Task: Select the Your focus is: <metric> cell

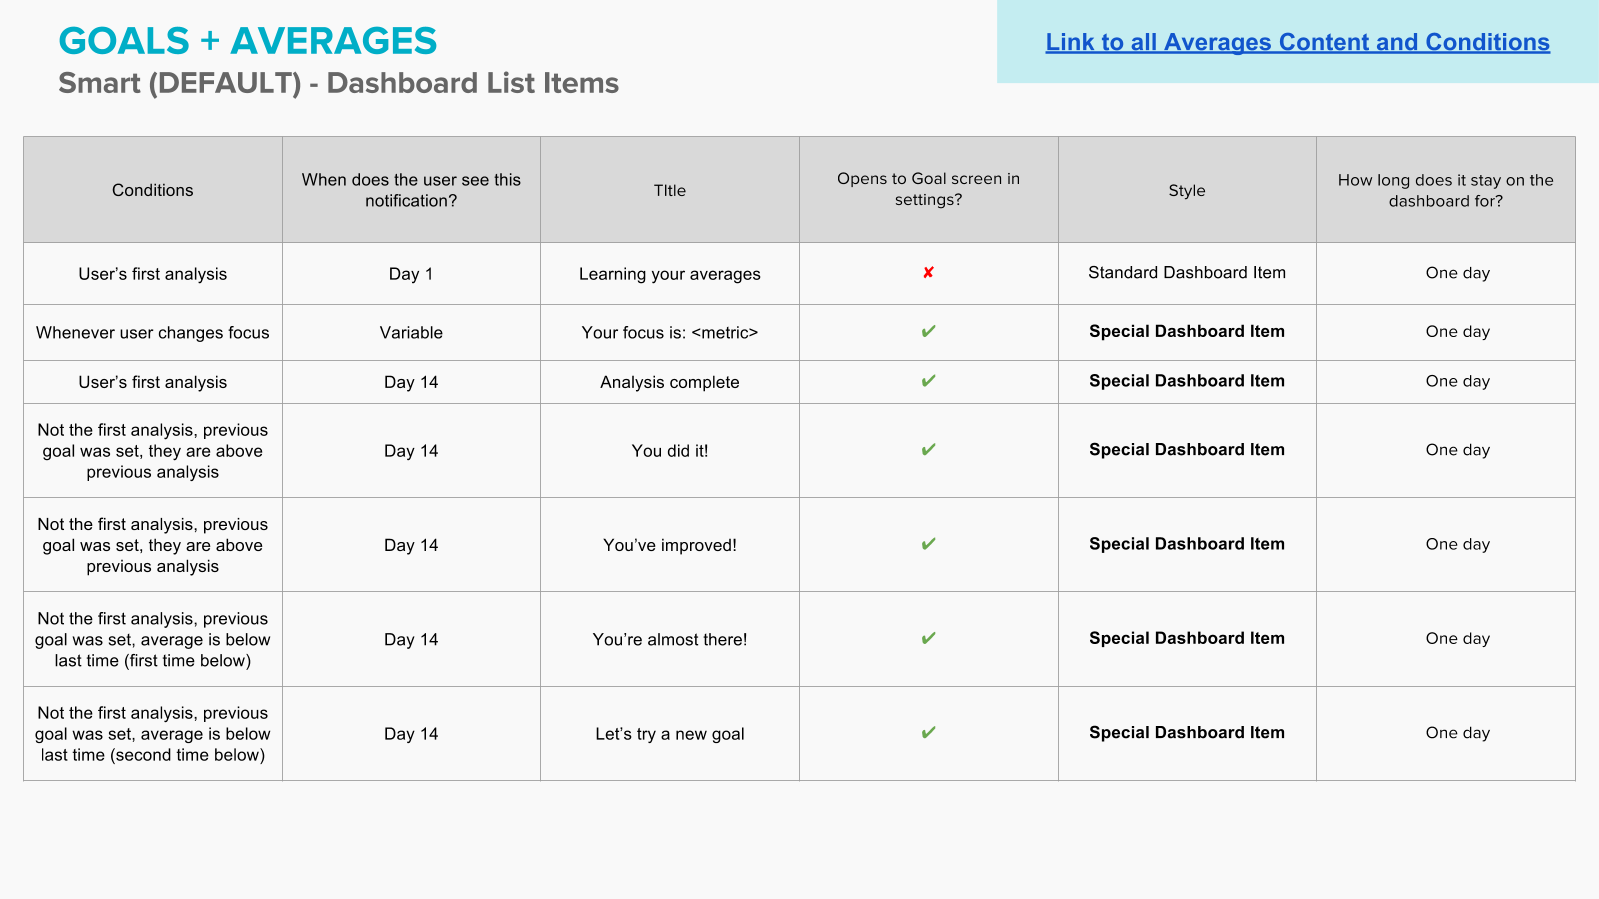Action: pyautogui.click(x=670, y=333)
